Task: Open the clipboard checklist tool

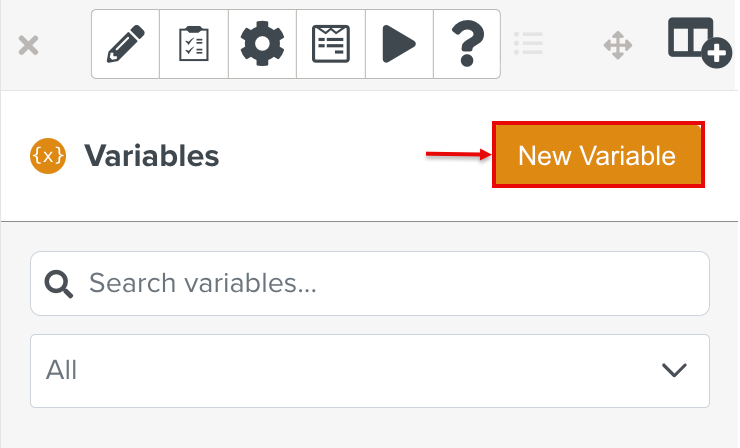Action: point(194,44)
